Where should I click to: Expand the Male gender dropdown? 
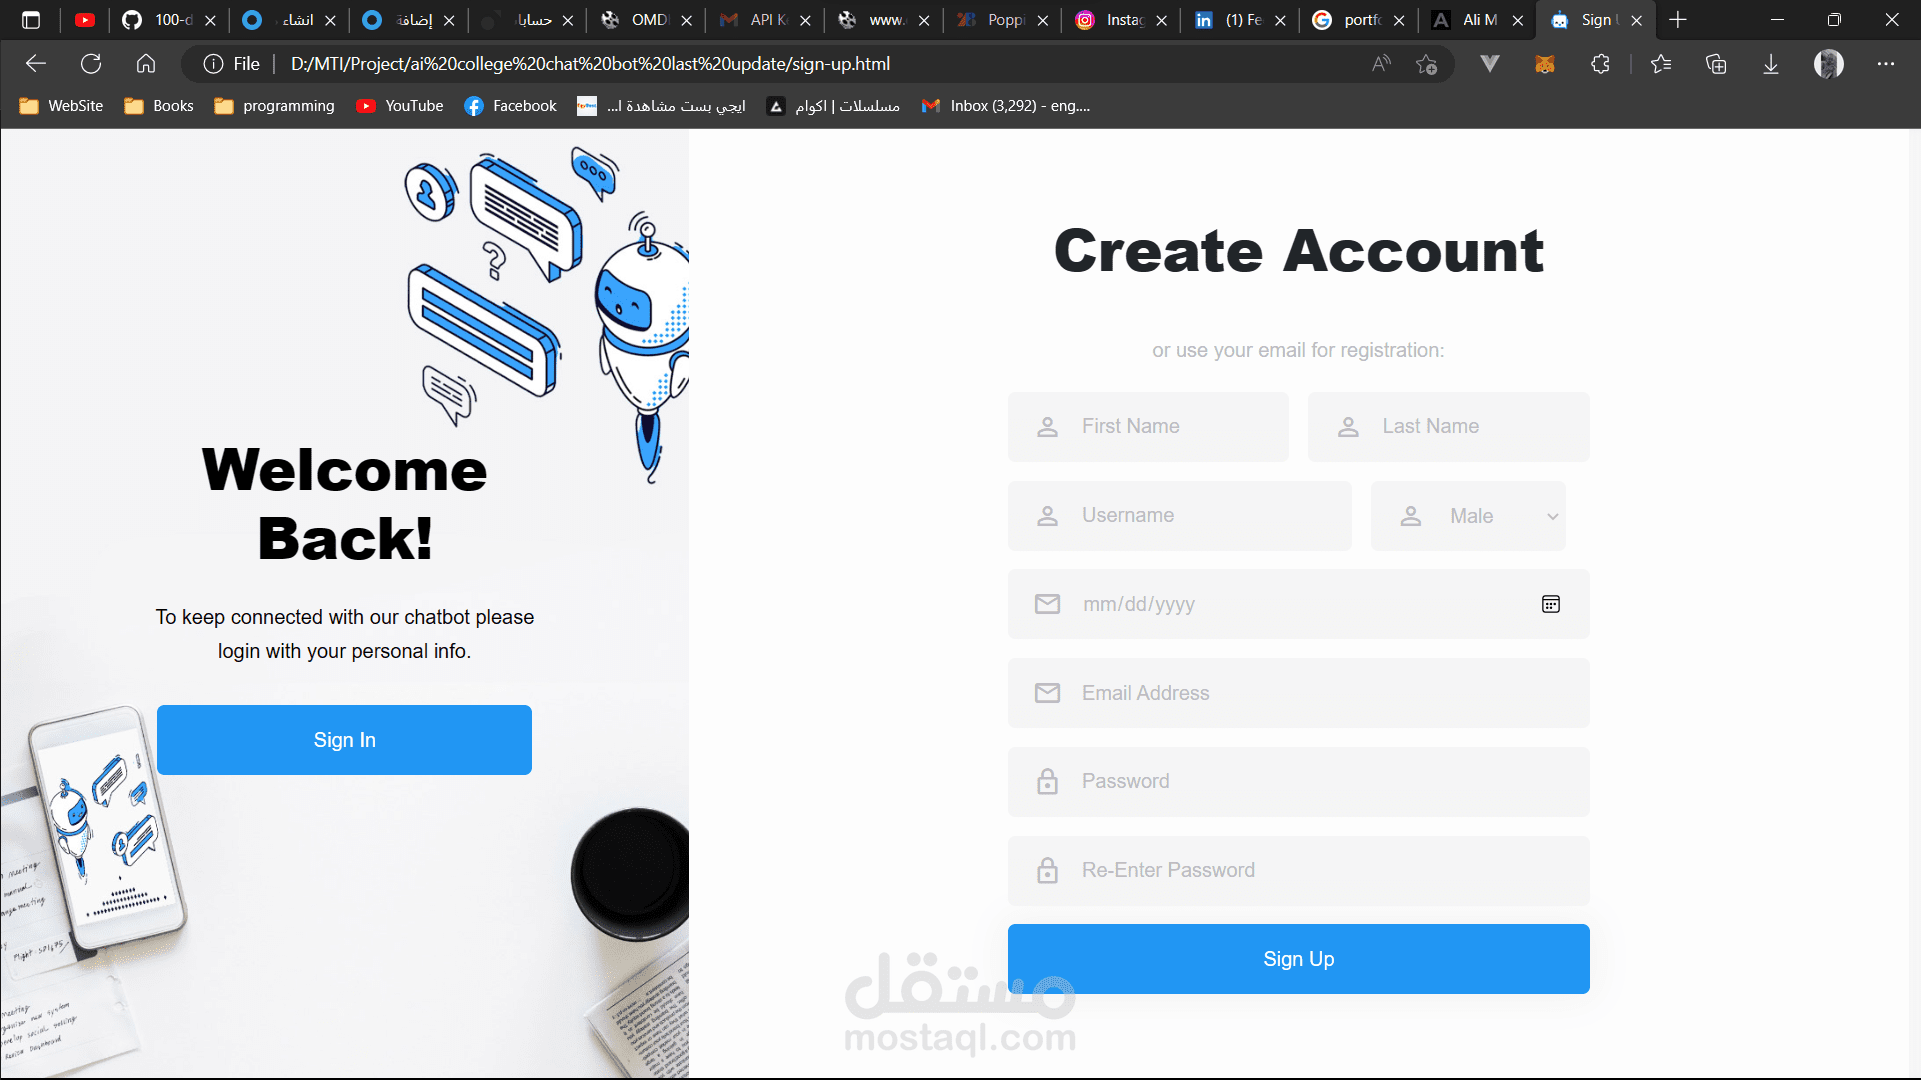click(x=1468, y=516)
